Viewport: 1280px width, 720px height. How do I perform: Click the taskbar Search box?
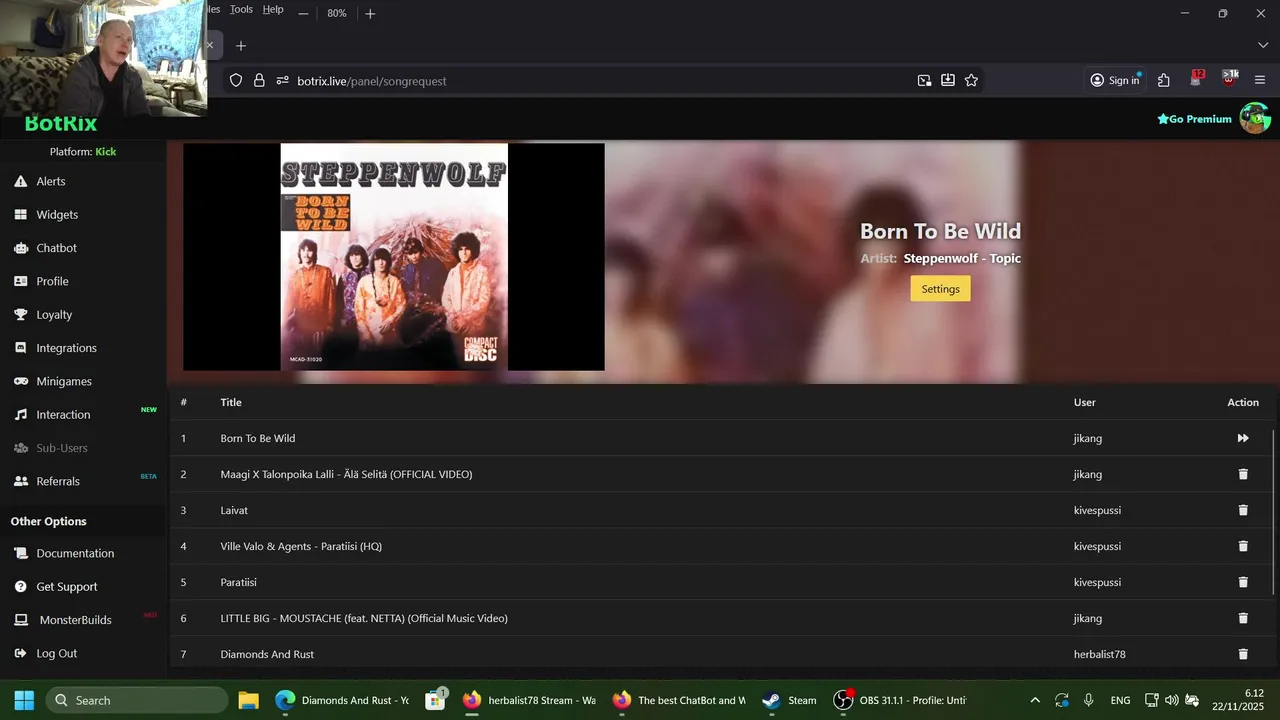click(x=136, y=700)
